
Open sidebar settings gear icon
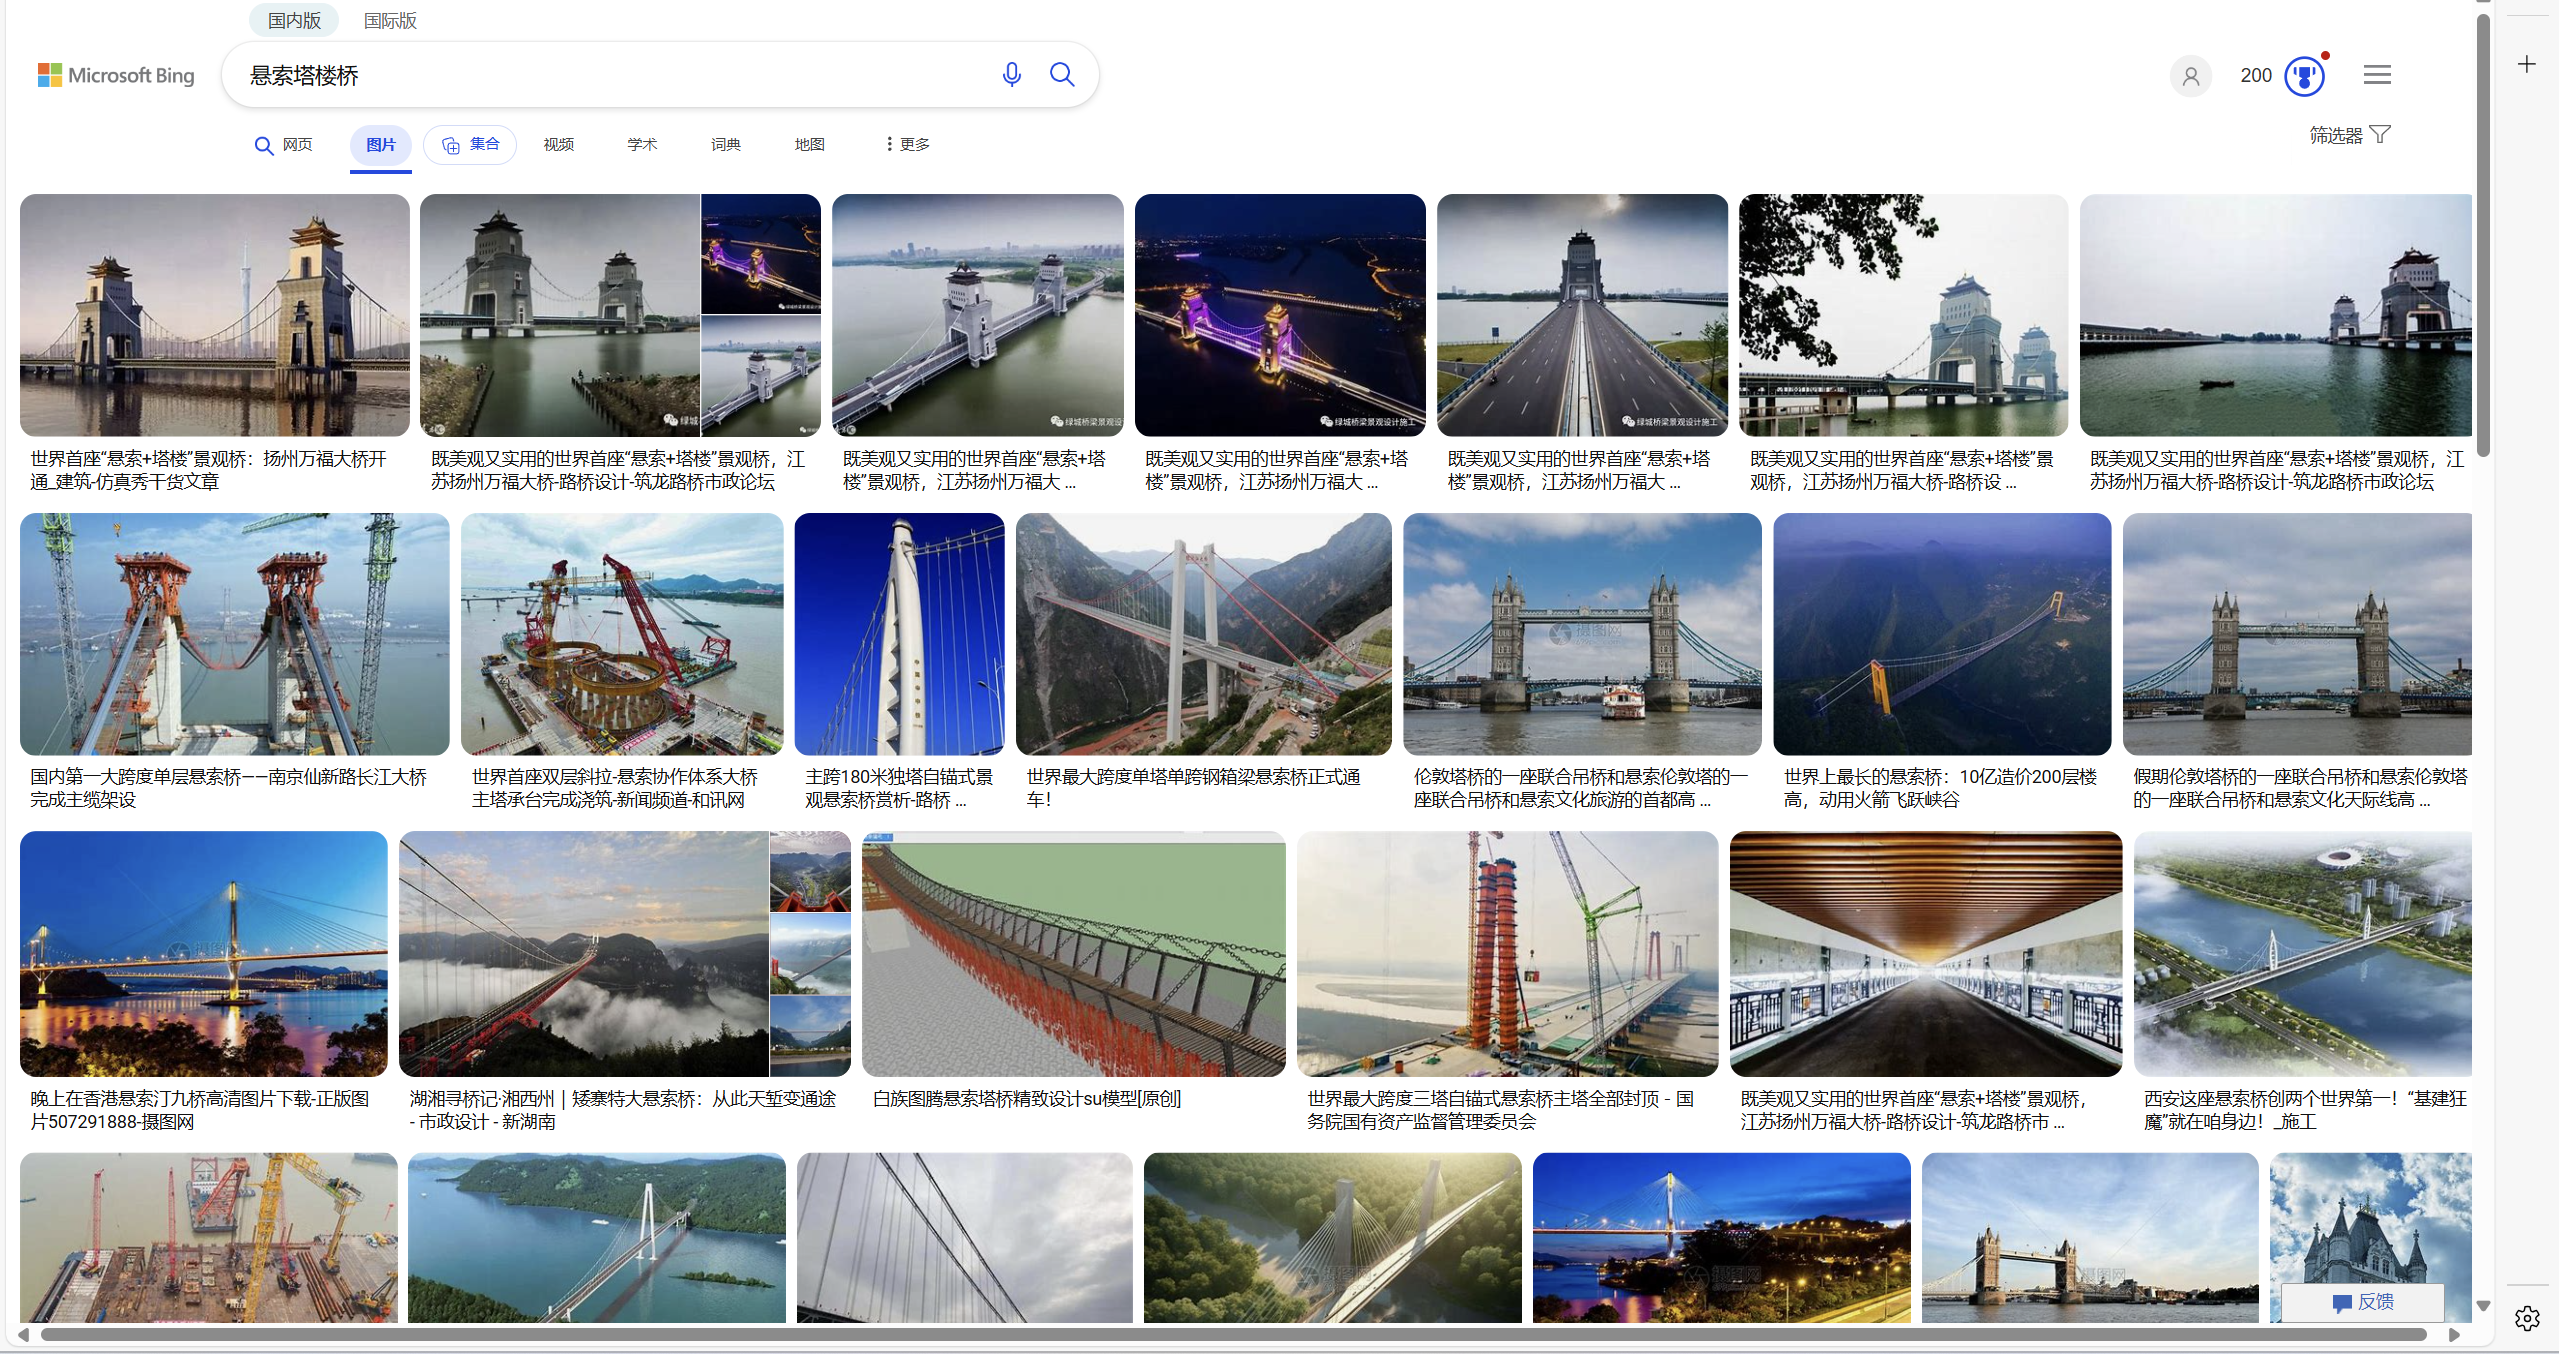(2527, 1319)
